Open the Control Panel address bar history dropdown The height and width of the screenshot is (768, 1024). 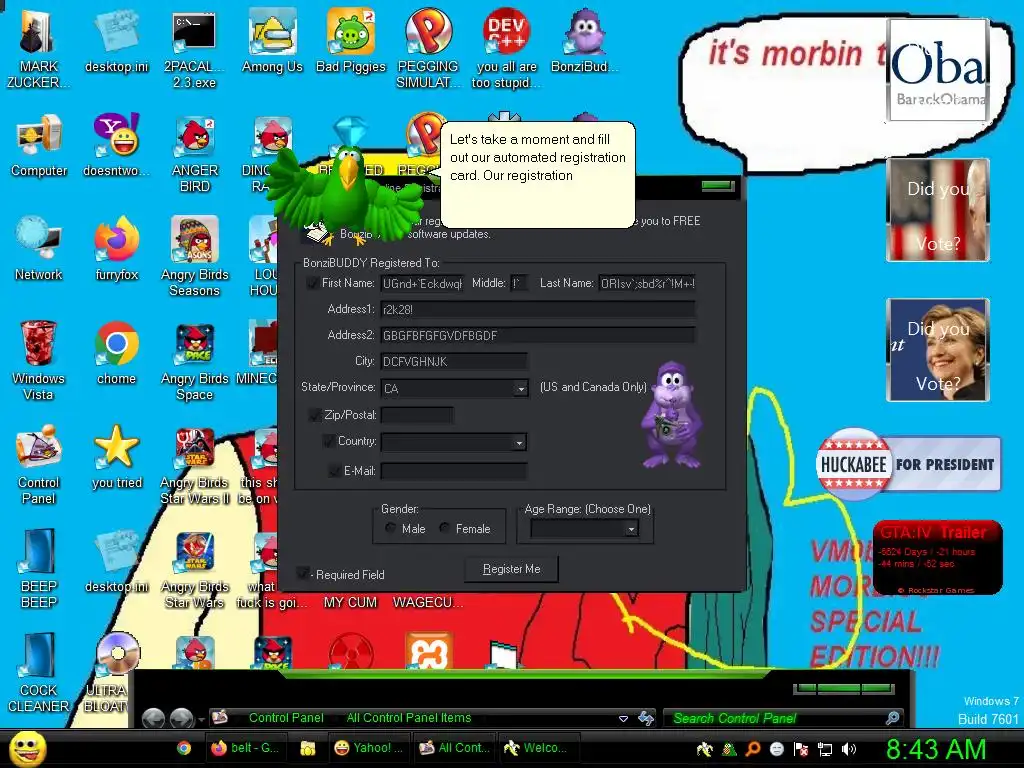[623, 718]
